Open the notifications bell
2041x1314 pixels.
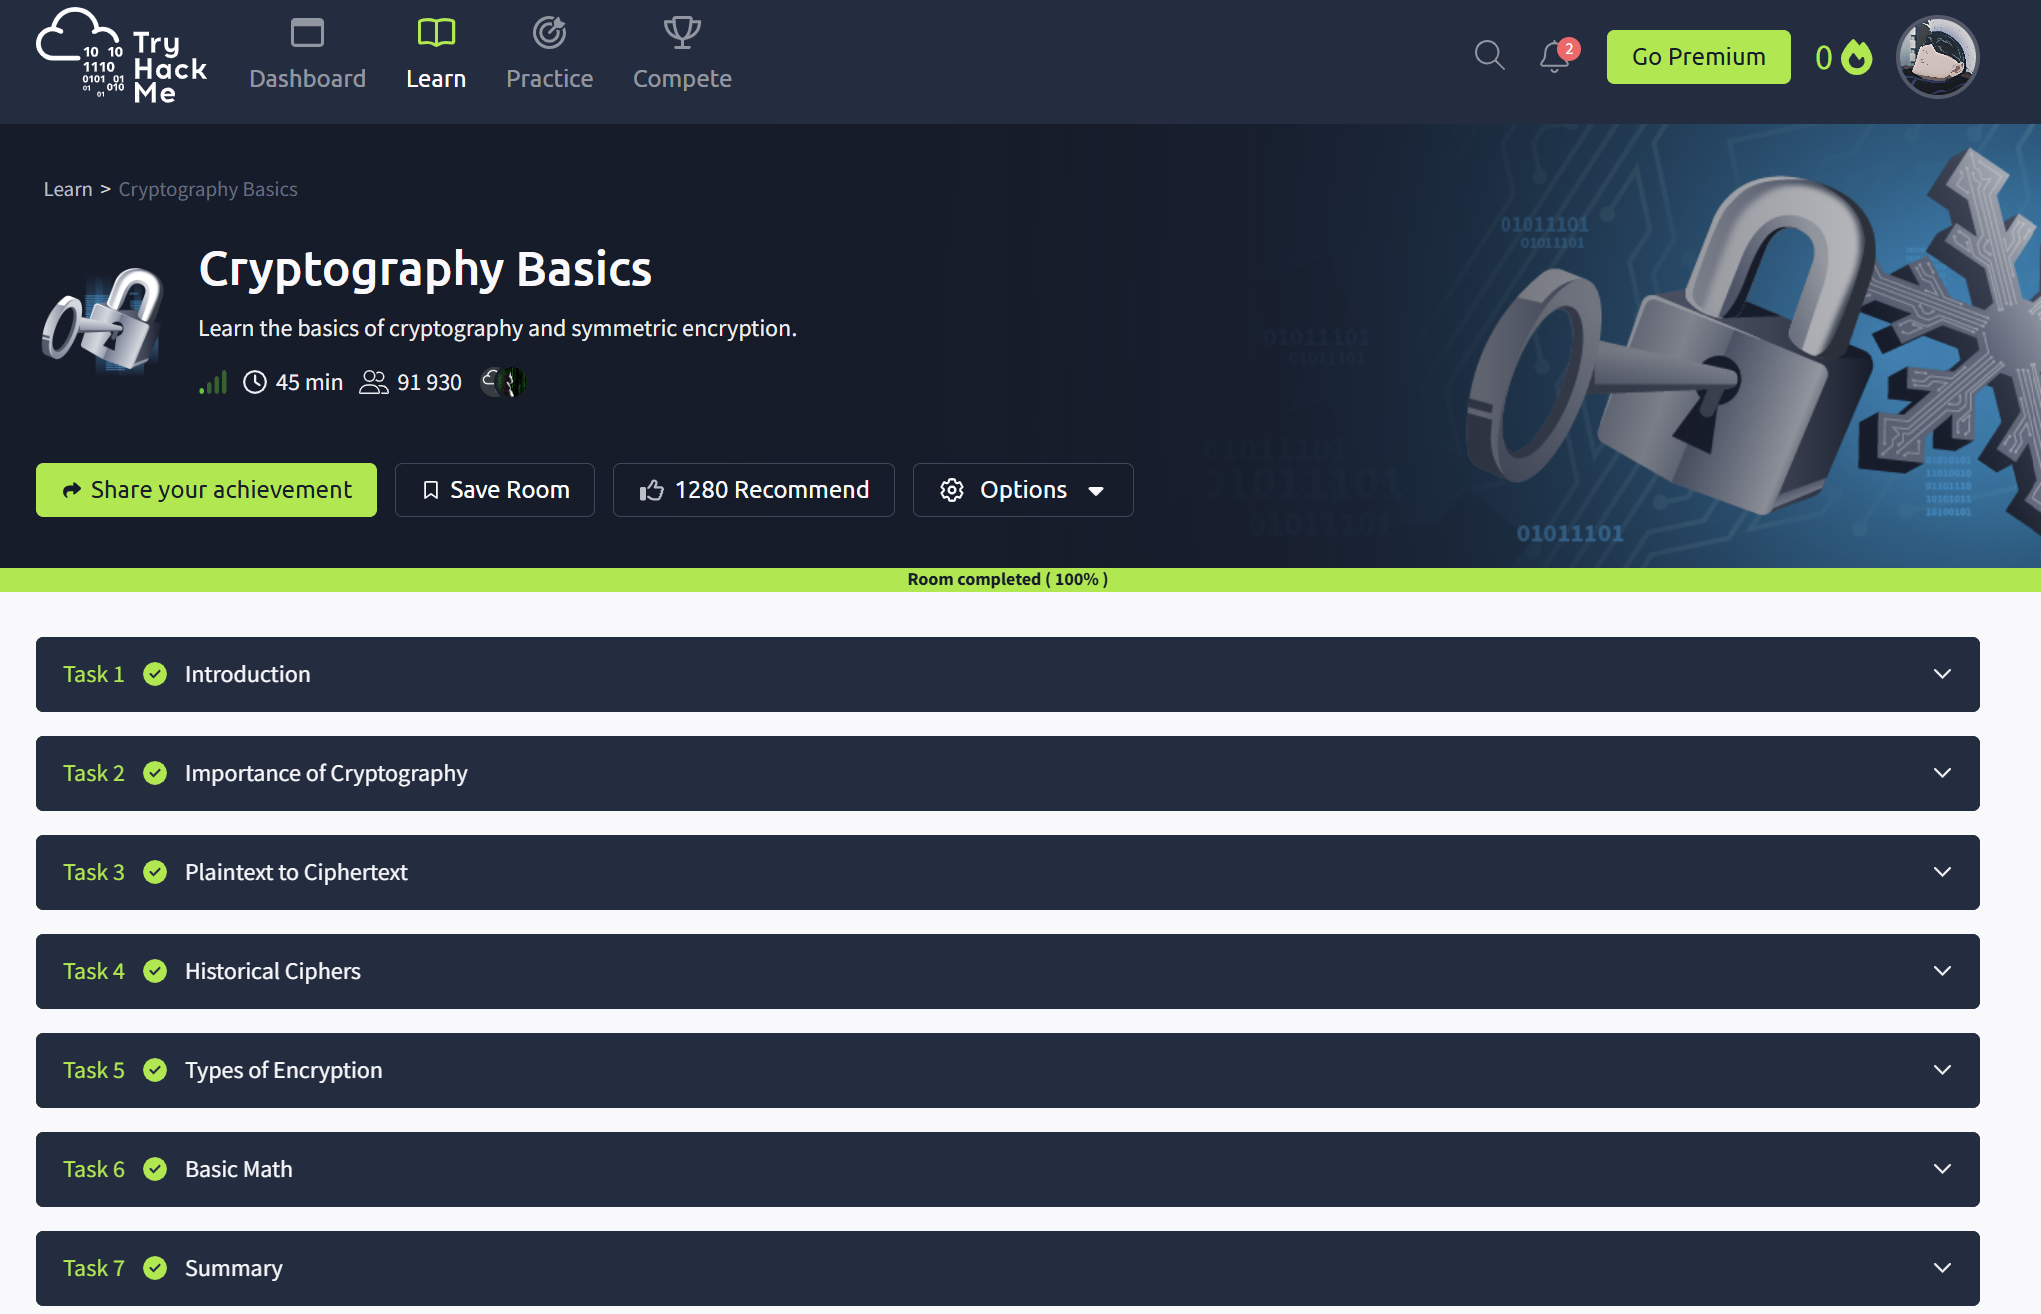click(x=1552, y=58)
